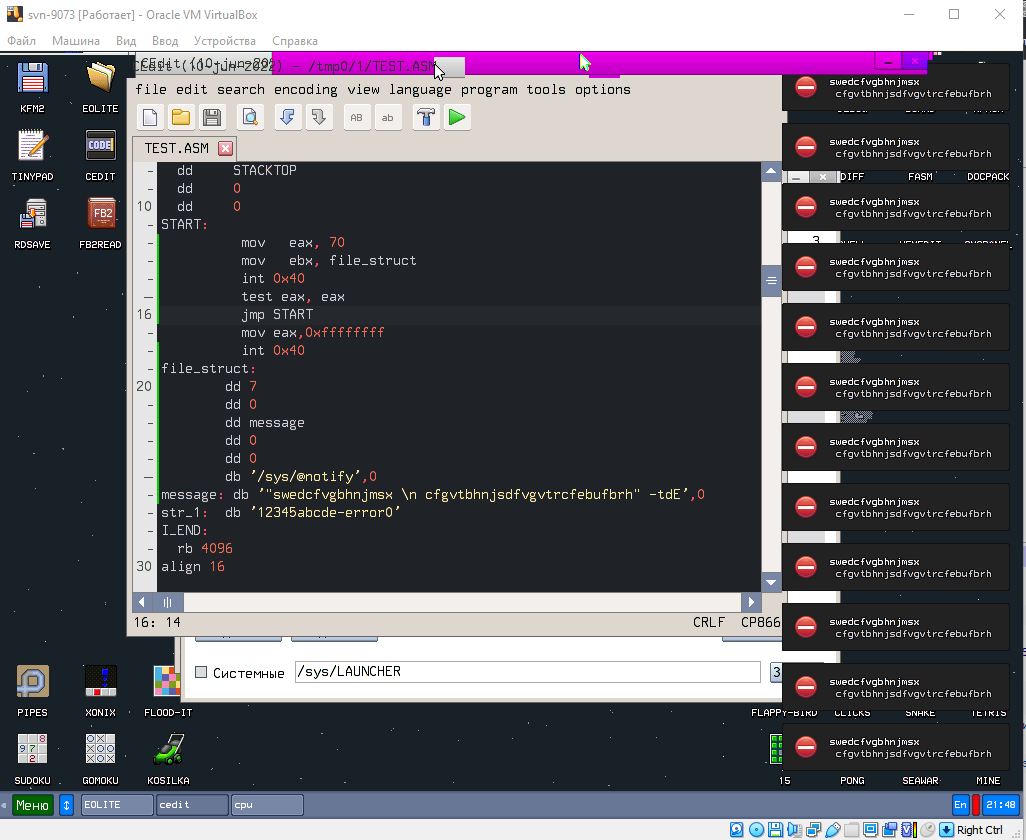Run program with green play icon

pos(457,118)
